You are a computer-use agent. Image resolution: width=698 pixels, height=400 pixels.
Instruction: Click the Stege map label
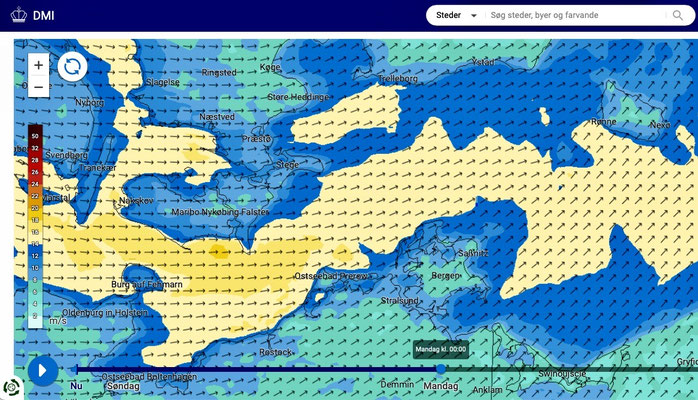pyautogui.click(x=287, y=165)
